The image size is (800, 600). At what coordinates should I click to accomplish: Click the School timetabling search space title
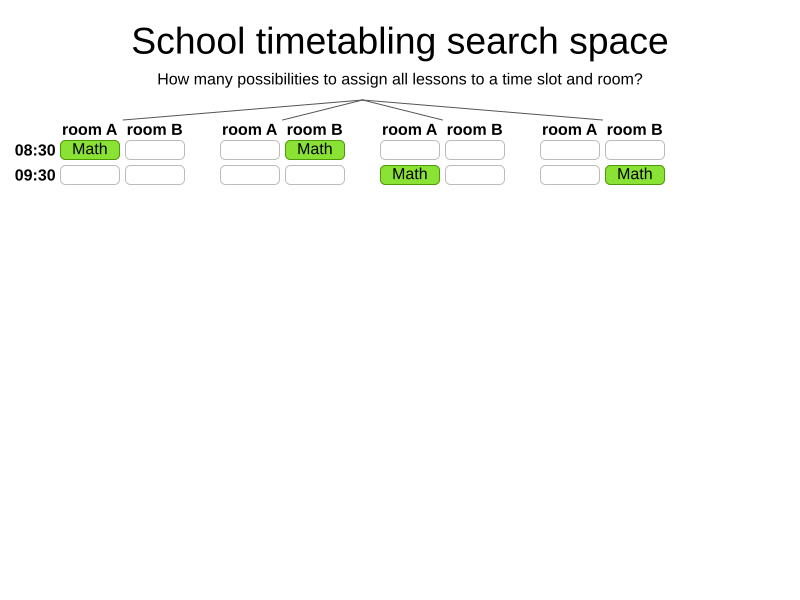point(400,41)
